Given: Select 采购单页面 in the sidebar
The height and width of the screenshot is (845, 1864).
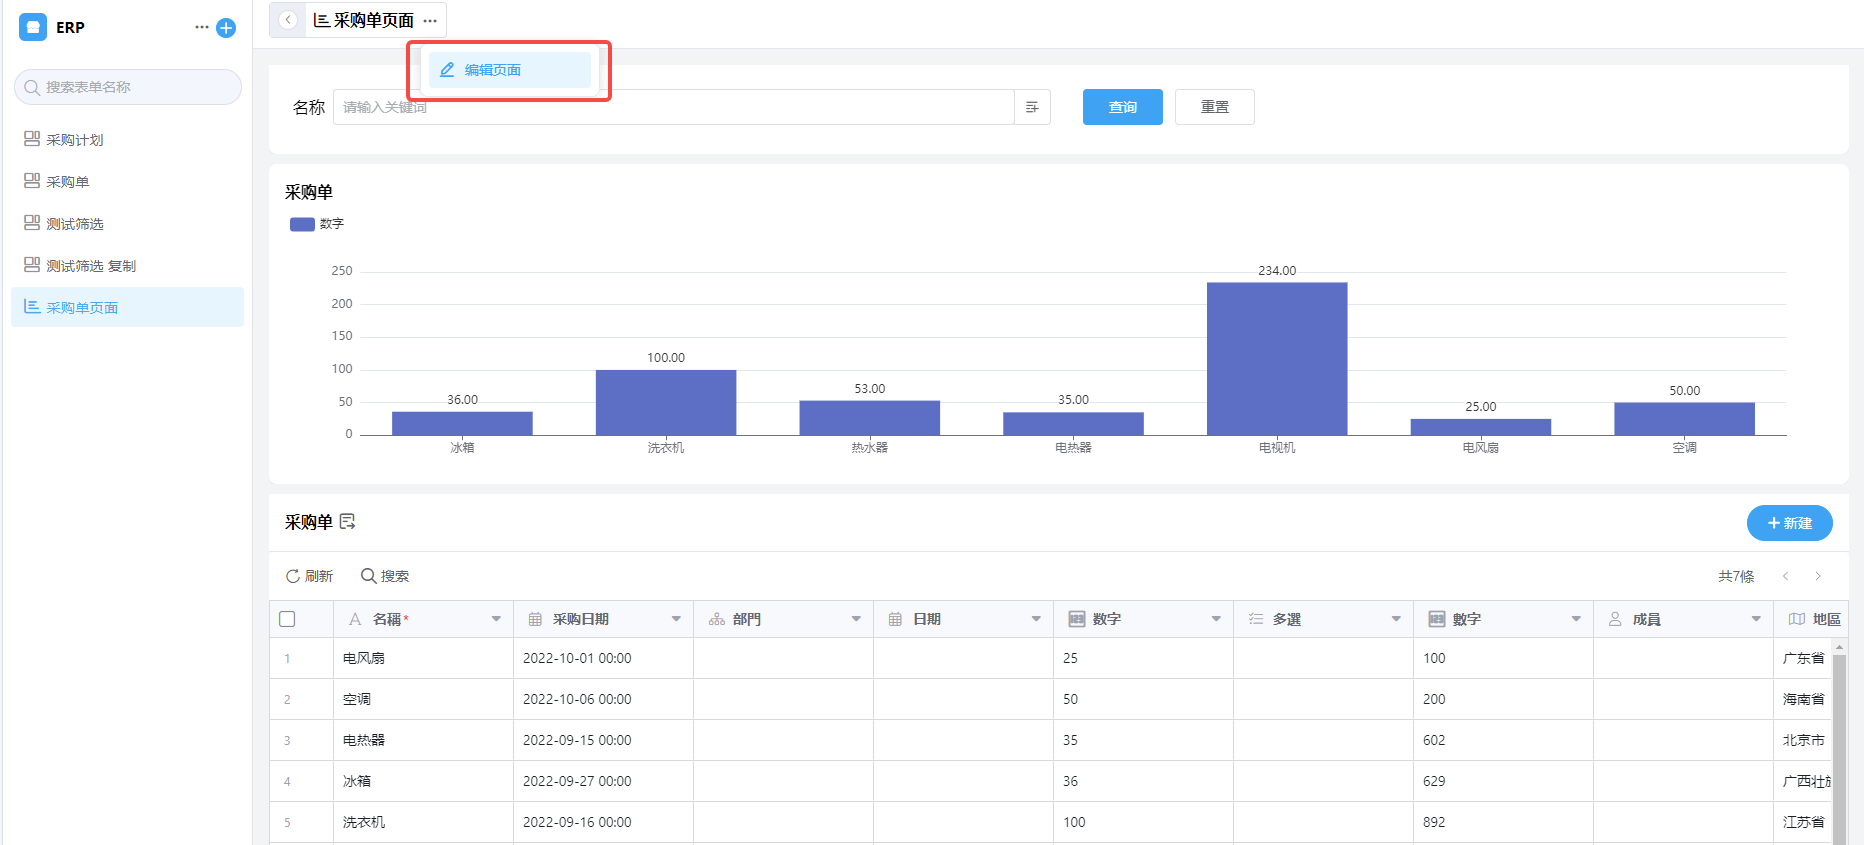Looking at the screenshot, I should click(x=127, y=307).
